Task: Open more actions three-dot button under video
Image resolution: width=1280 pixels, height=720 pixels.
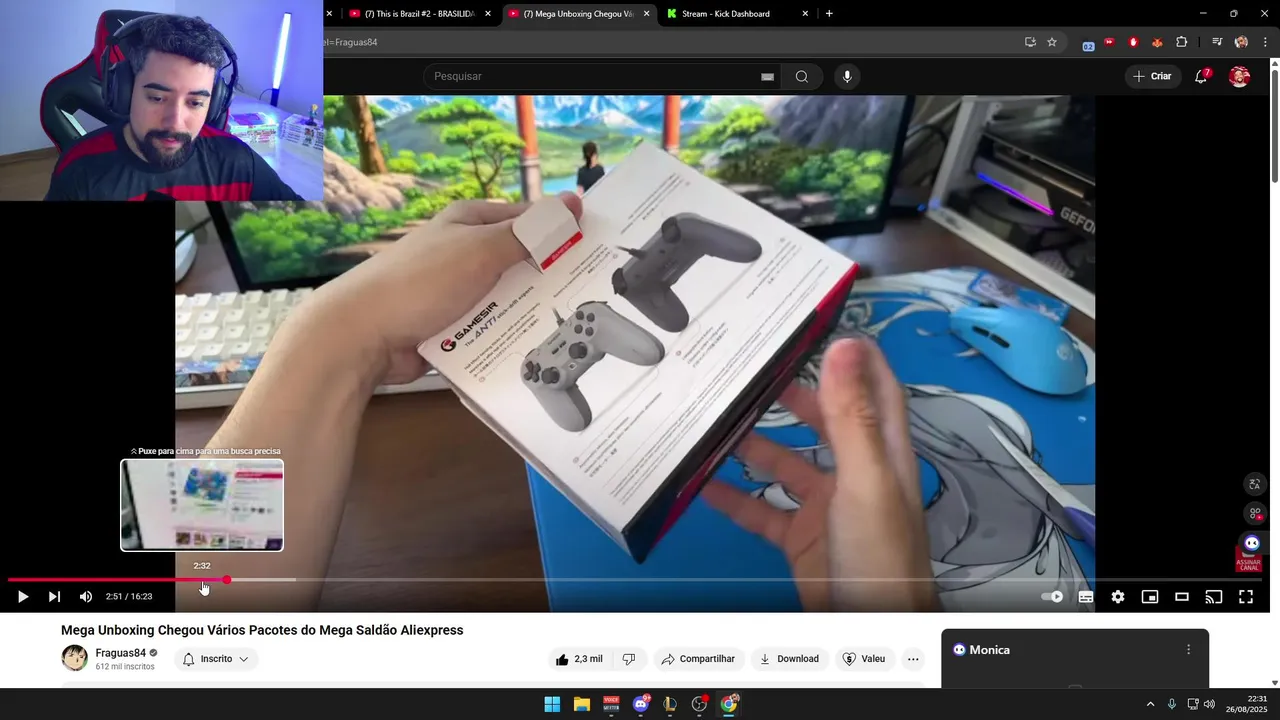Action: coord(913,659)
